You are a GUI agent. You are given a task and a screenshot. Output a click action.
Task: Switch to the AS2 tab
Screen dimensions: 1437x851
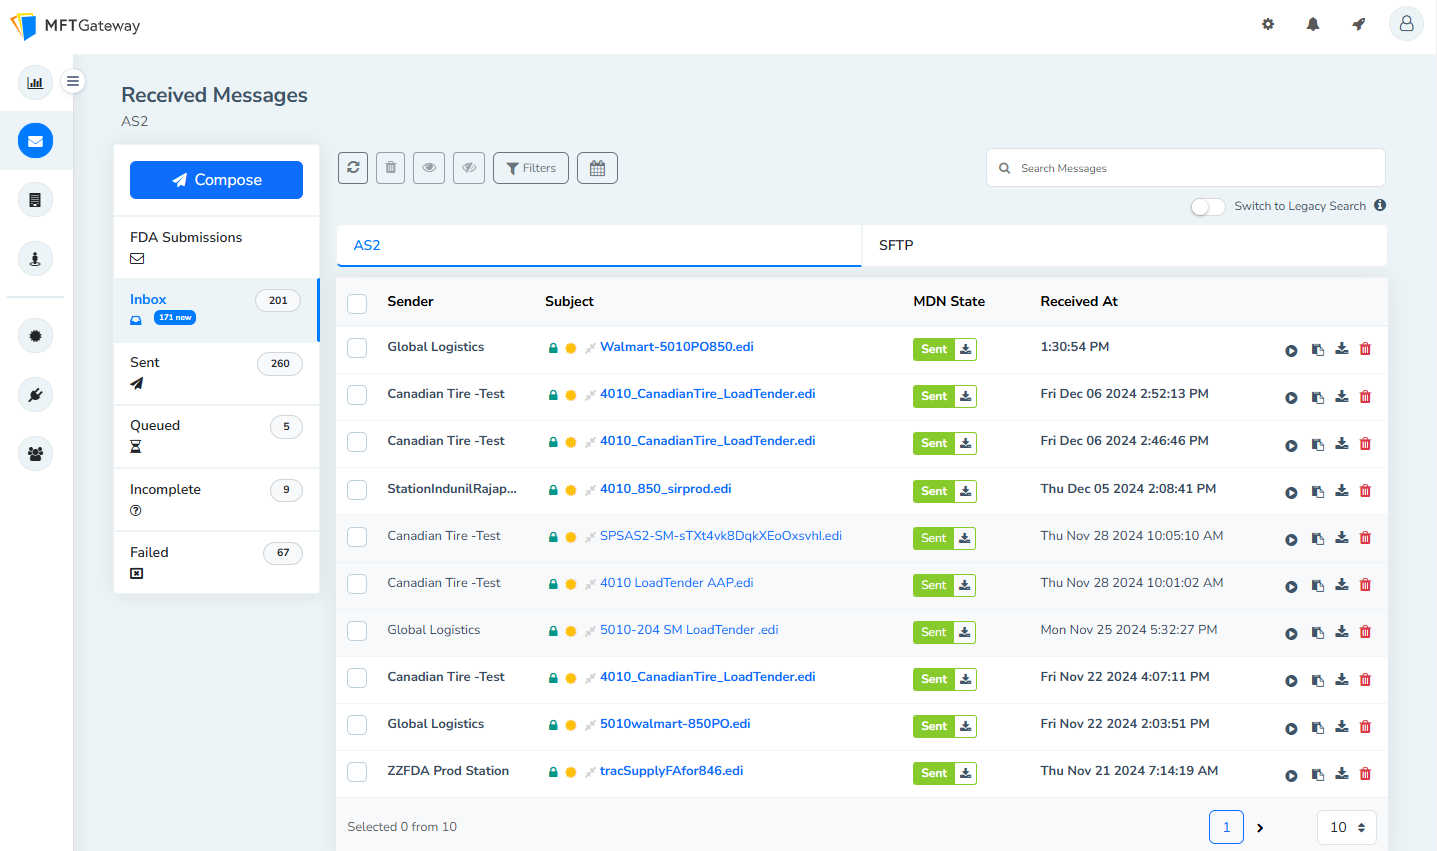(x=599, y=245)
